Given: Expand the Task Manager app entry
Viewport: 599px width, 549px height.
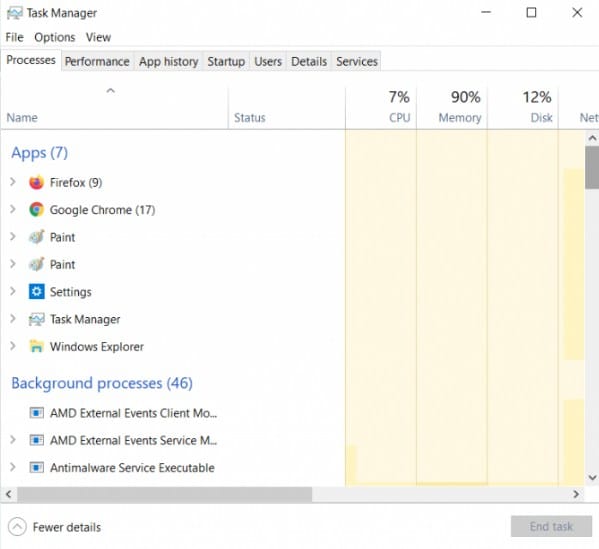Looking at the screenshot, I should (13, 319).
